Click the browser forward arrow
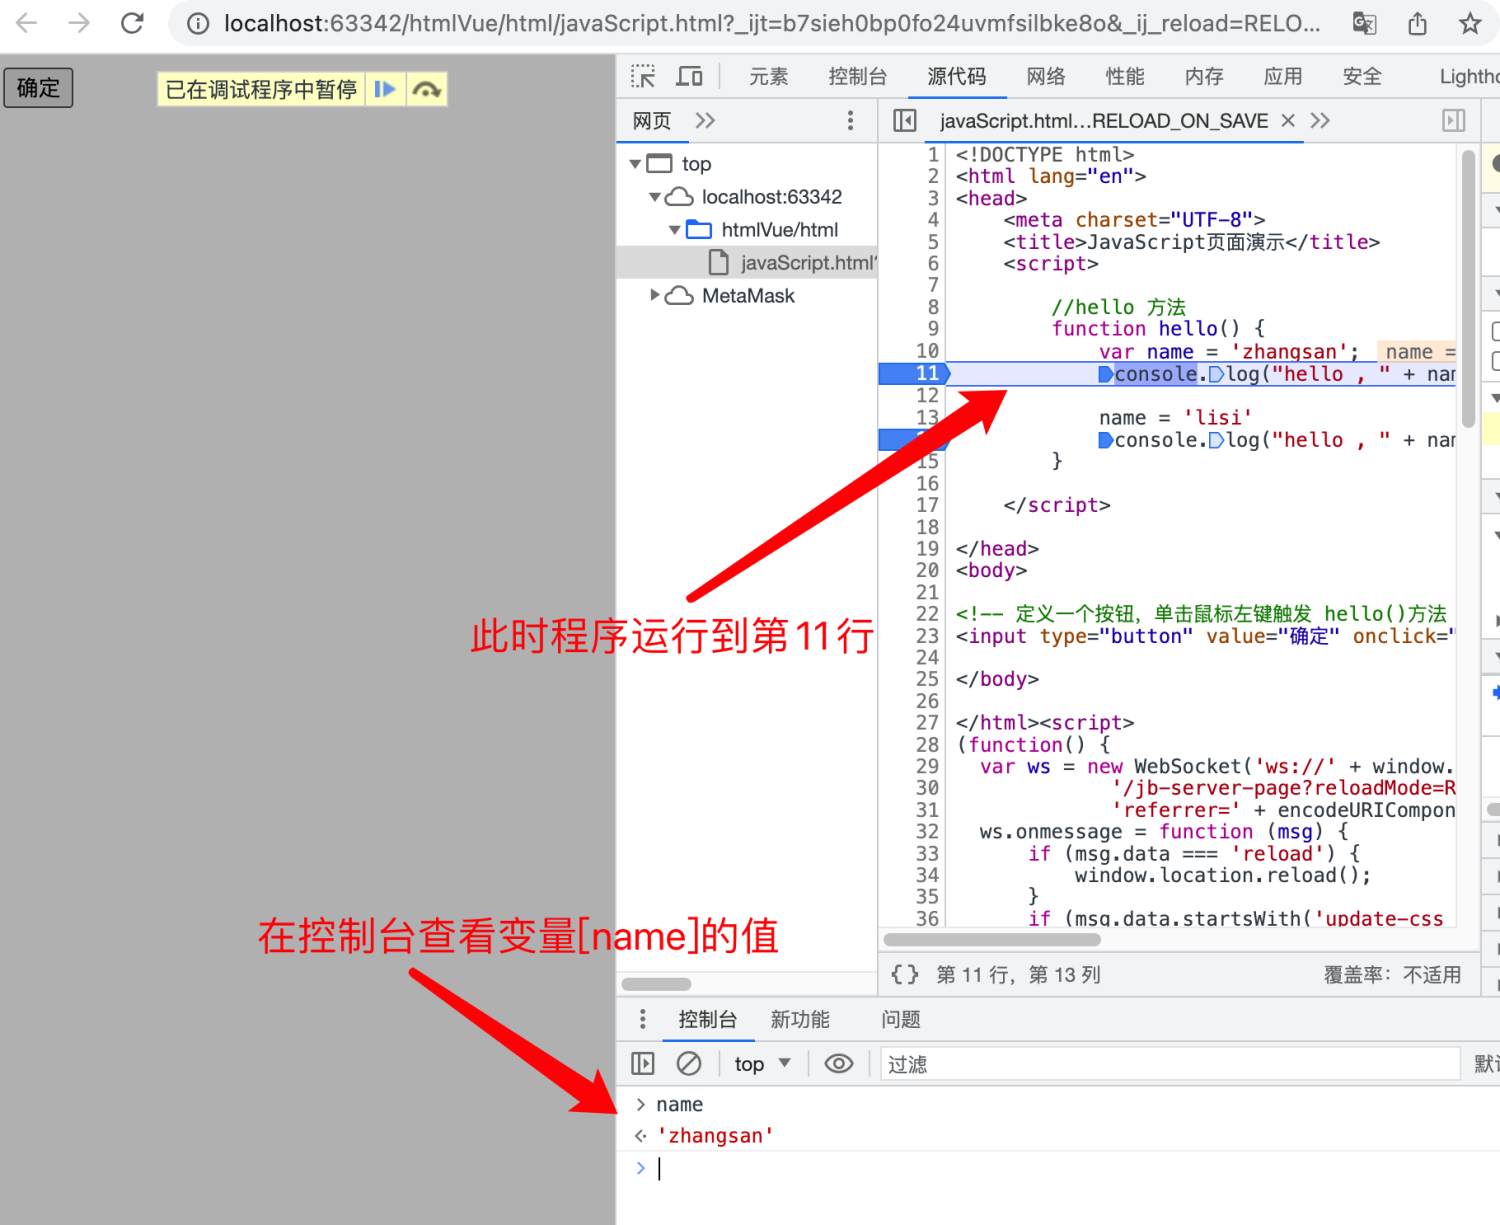The image size is (1500, 1225). coord(79,23)
